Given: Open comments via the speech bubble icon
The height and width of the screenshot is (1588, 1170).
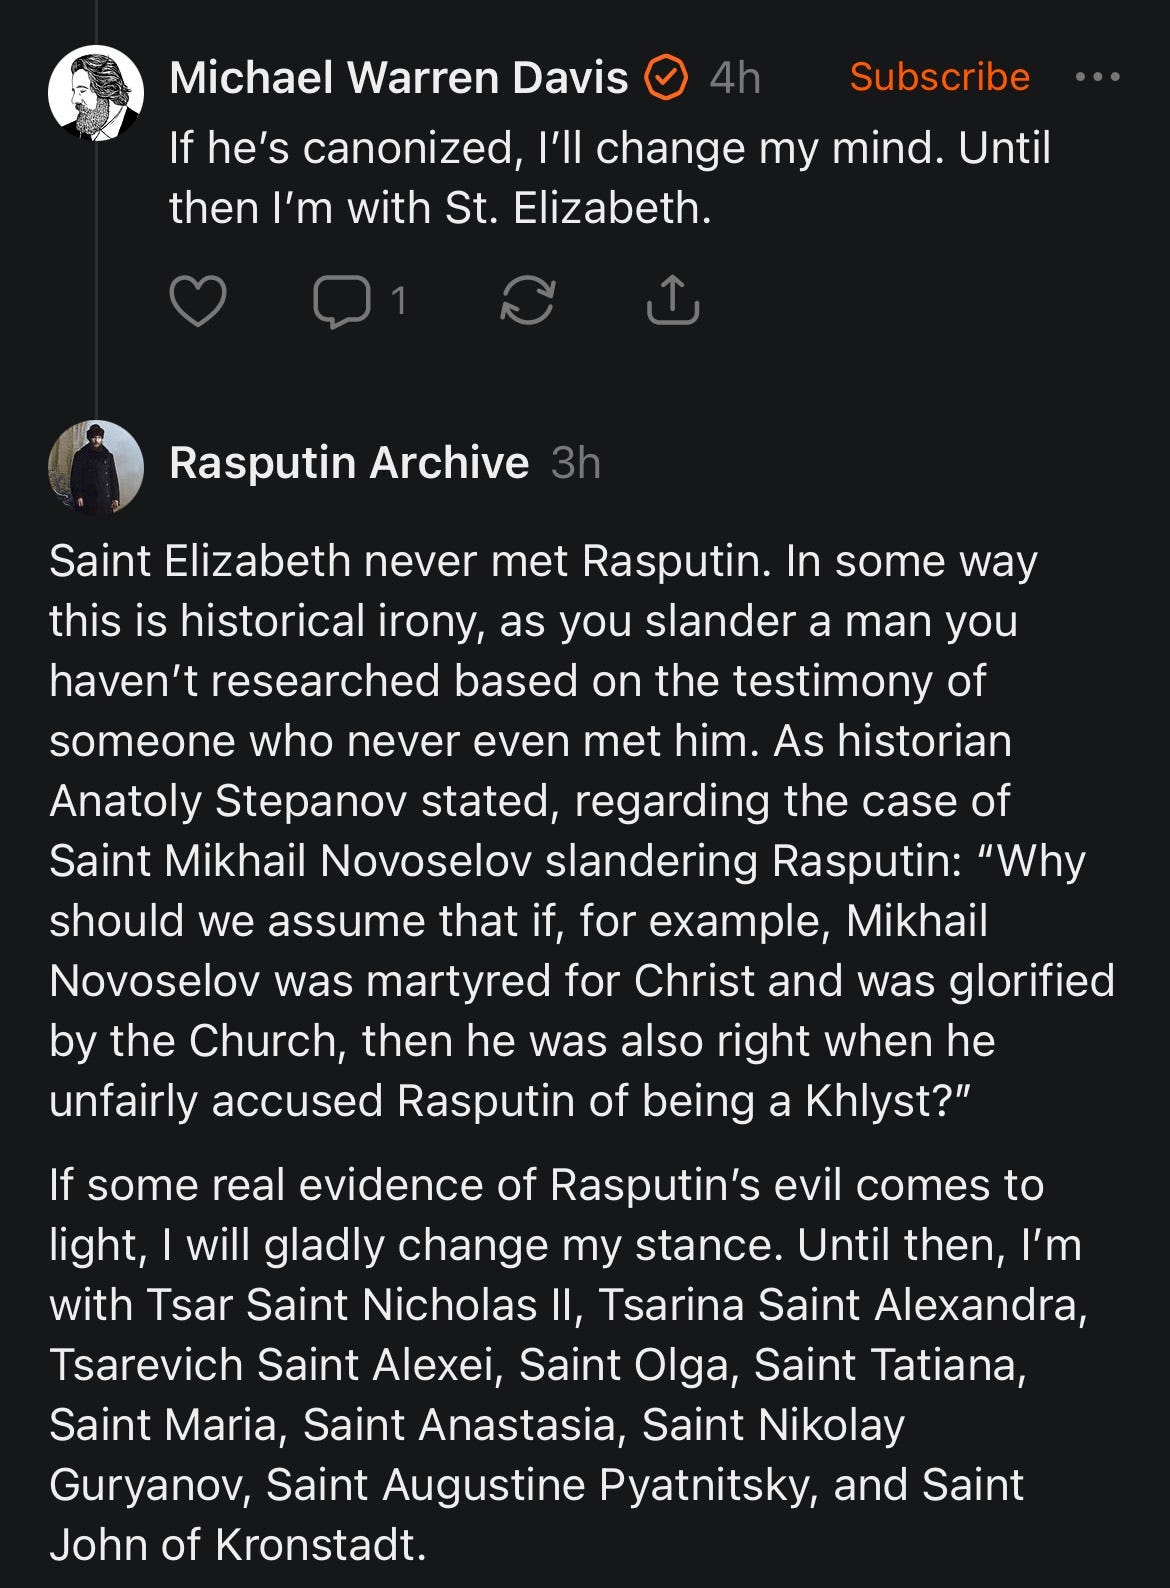Looking at the screenshot, I should tap(342, 300).
